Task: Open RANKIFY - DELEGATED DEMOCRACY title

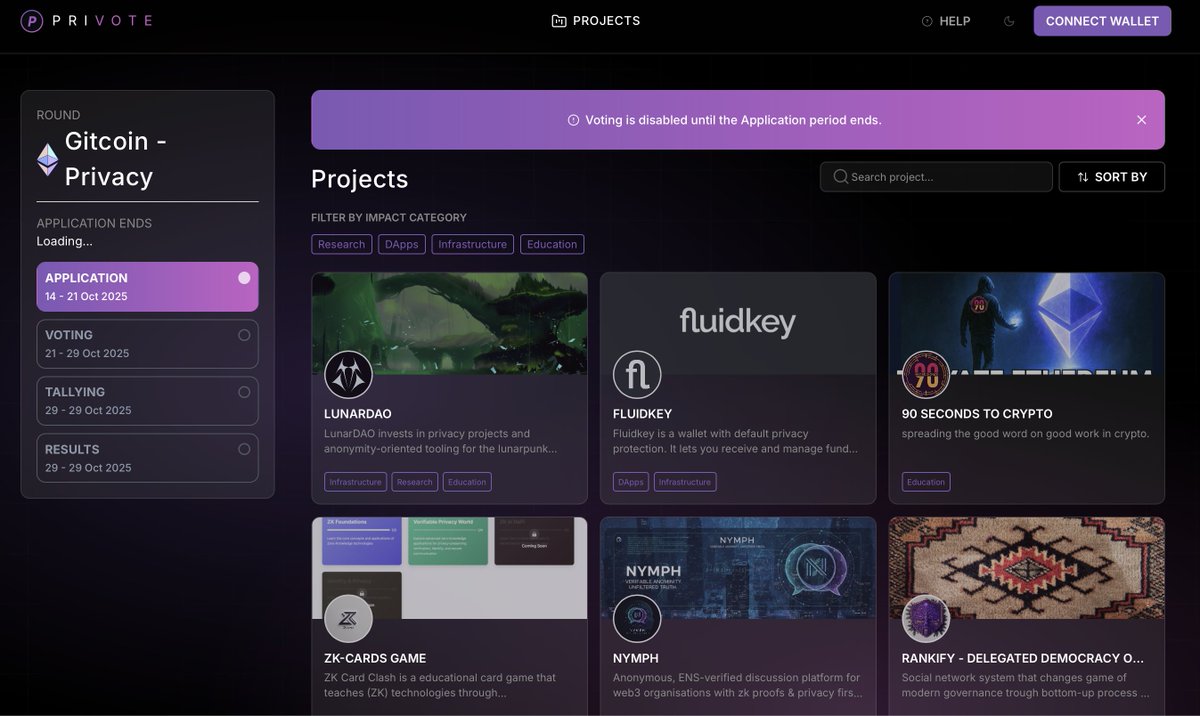Action: 1023,658
